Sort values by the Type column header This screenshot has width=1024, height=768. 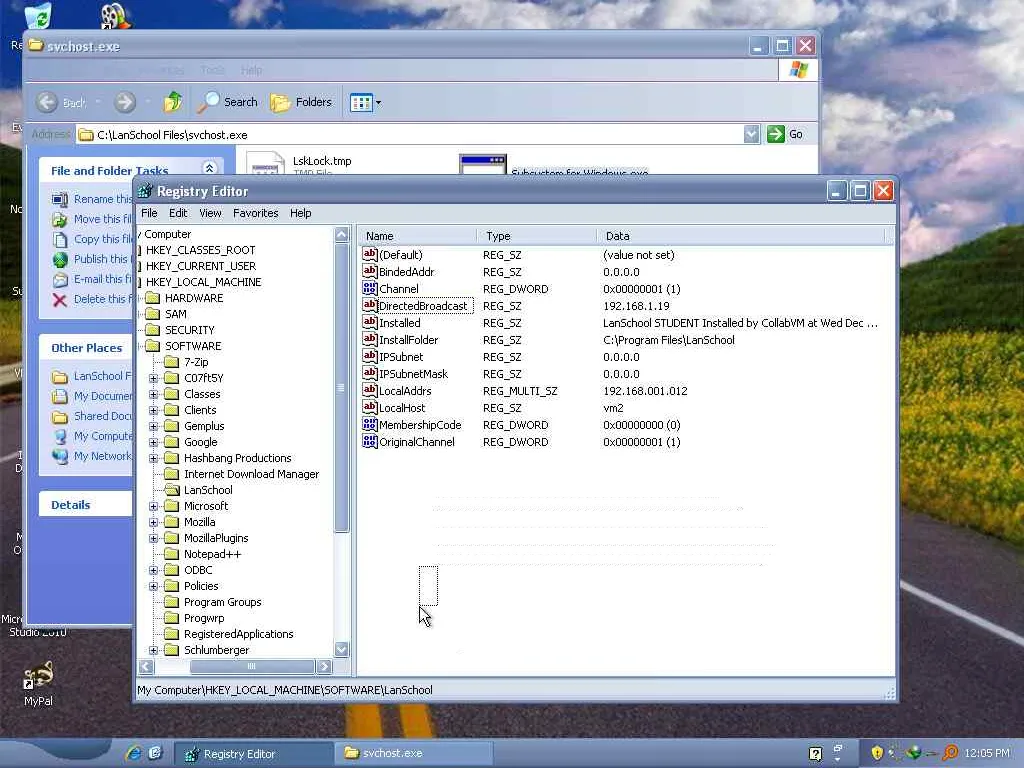click(x=536, y=236)
